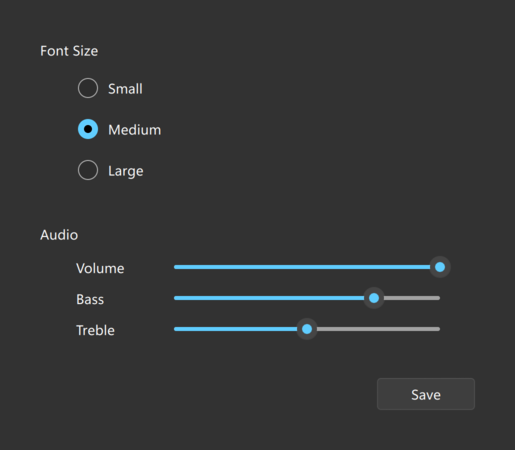Pick the Large font size radio button
515x450 pixels.
pyautogui.click(x=88, y=170)
